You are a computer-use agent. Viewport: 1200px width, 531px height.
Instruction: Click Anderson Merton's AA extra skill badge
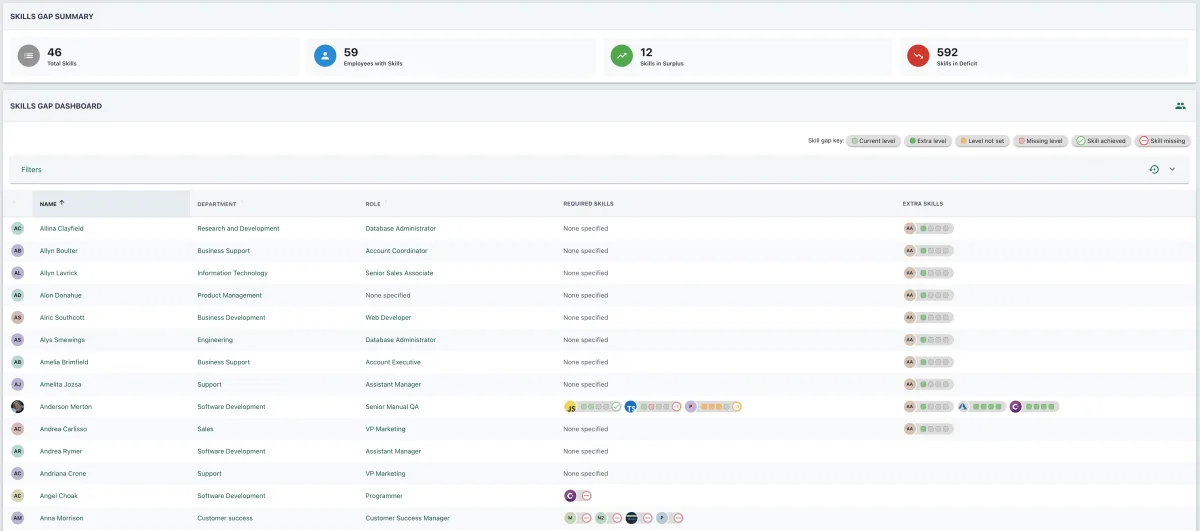click(x=910, y=407)
